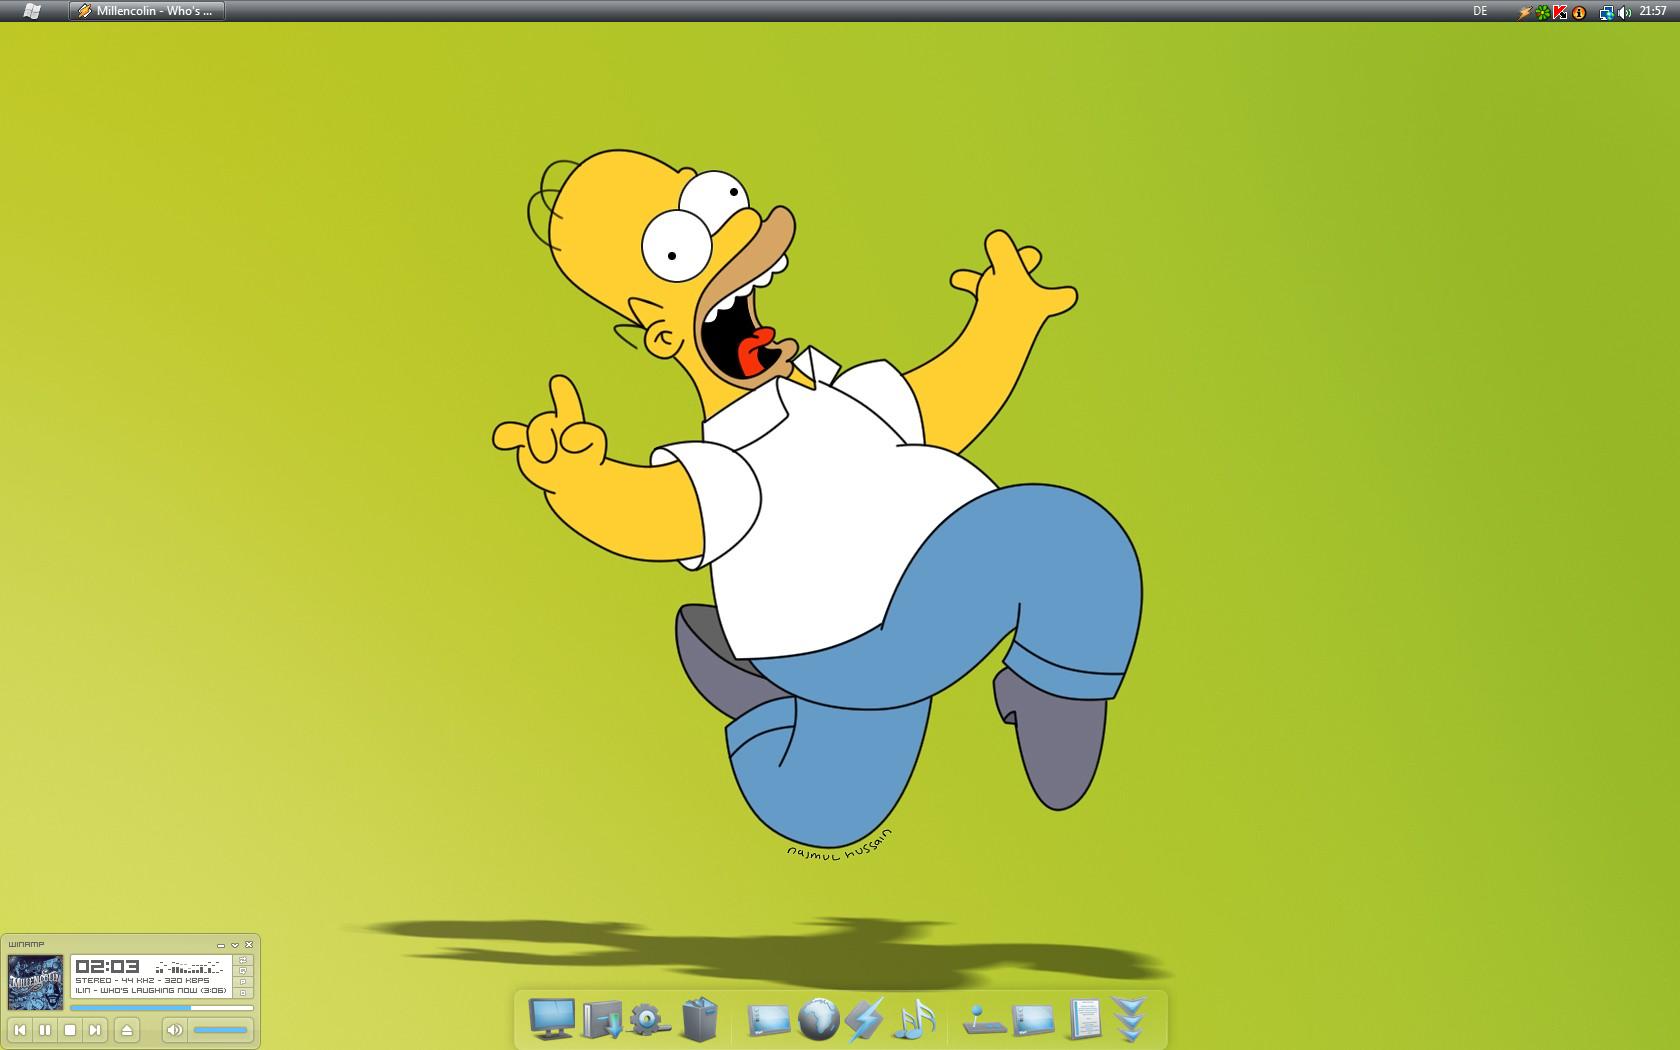This screenshot has height=1050, width=1680.
Task: Mute Winamp with the speaker button
Action: (175, 1030)
